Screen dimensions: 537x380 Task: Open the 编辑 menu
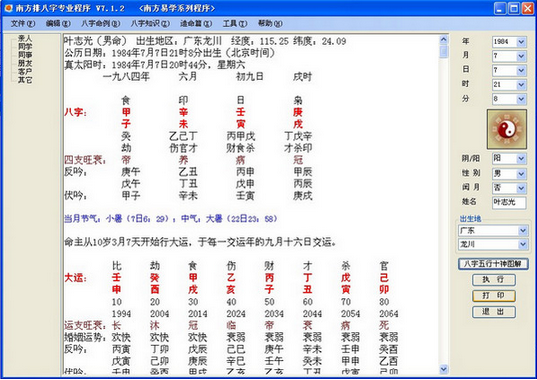[58, 24]
